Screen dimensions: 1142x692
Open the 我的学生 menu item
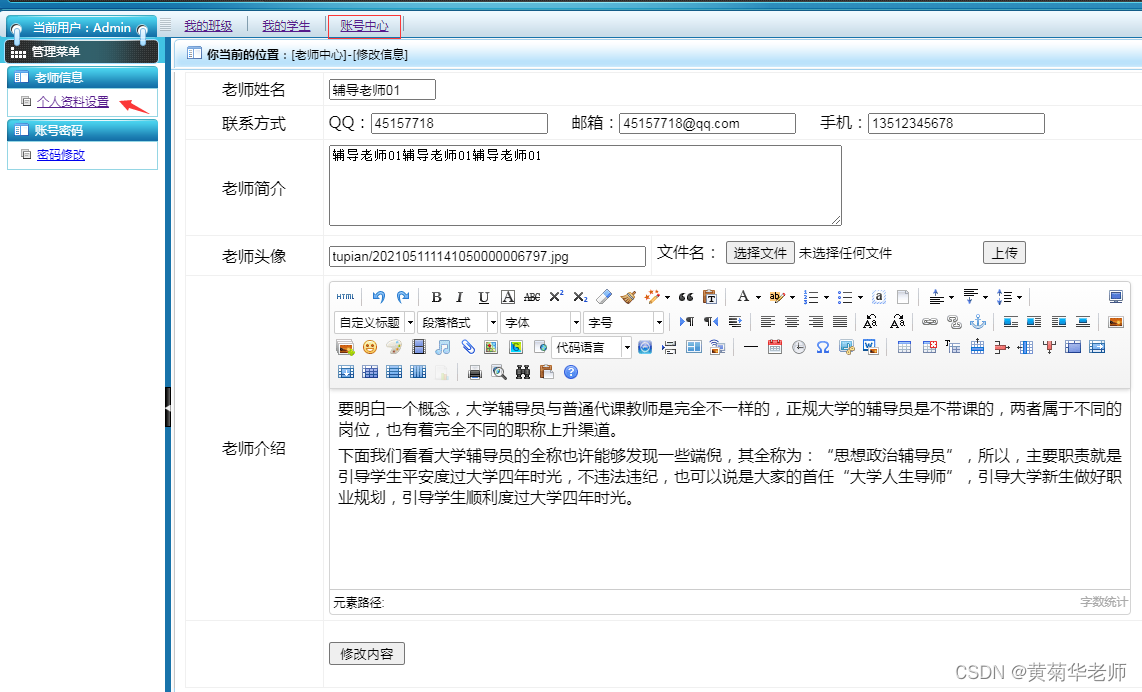(x=286, y=25)
